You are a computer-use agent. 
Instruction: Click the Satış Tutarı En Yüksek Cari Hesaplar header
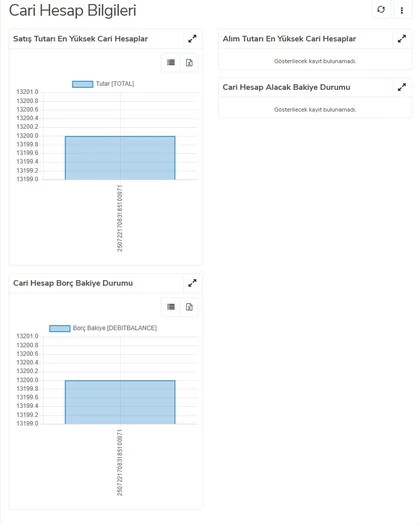click(x=80, y=39)
